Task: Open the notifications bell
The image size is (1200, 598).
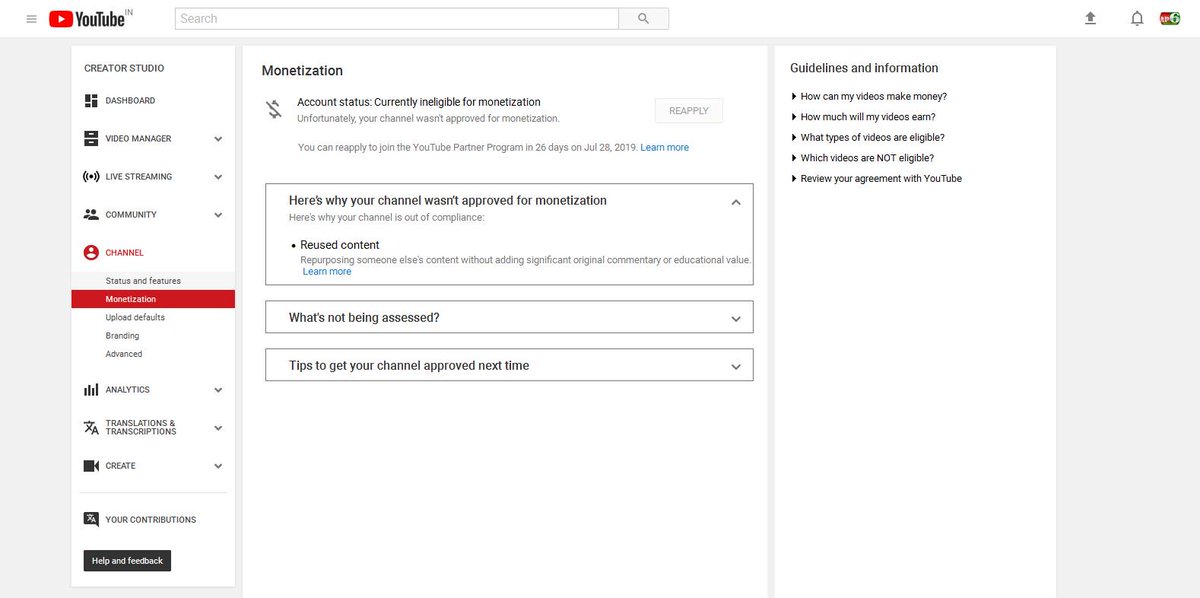Action: 1137,18
